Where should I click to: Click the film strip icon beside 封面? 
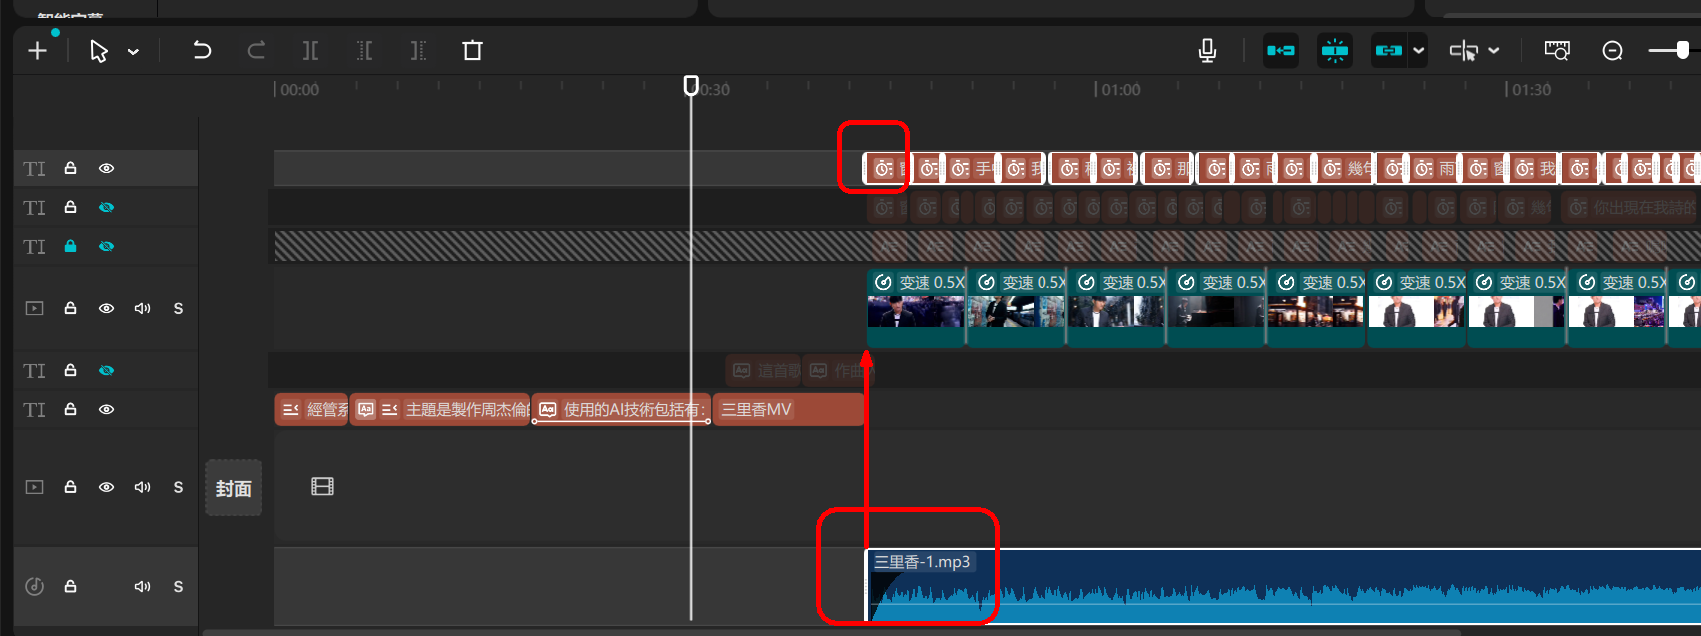[322, 487]
